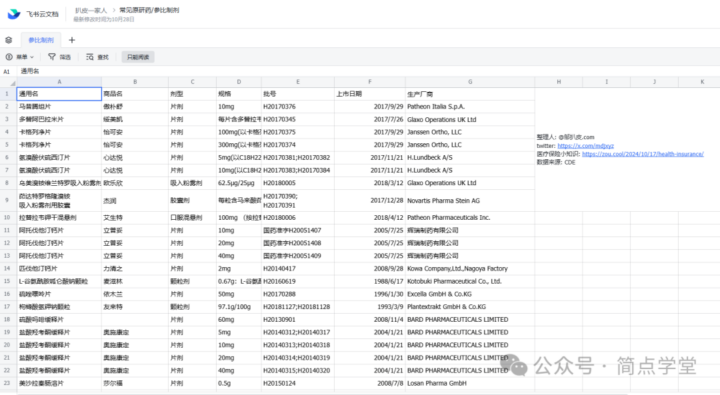Click the date cell 2018/3/12
Image resolution: width=720 pixels, height=395 pixels.
pyautogui.click(x=370, y=183)
